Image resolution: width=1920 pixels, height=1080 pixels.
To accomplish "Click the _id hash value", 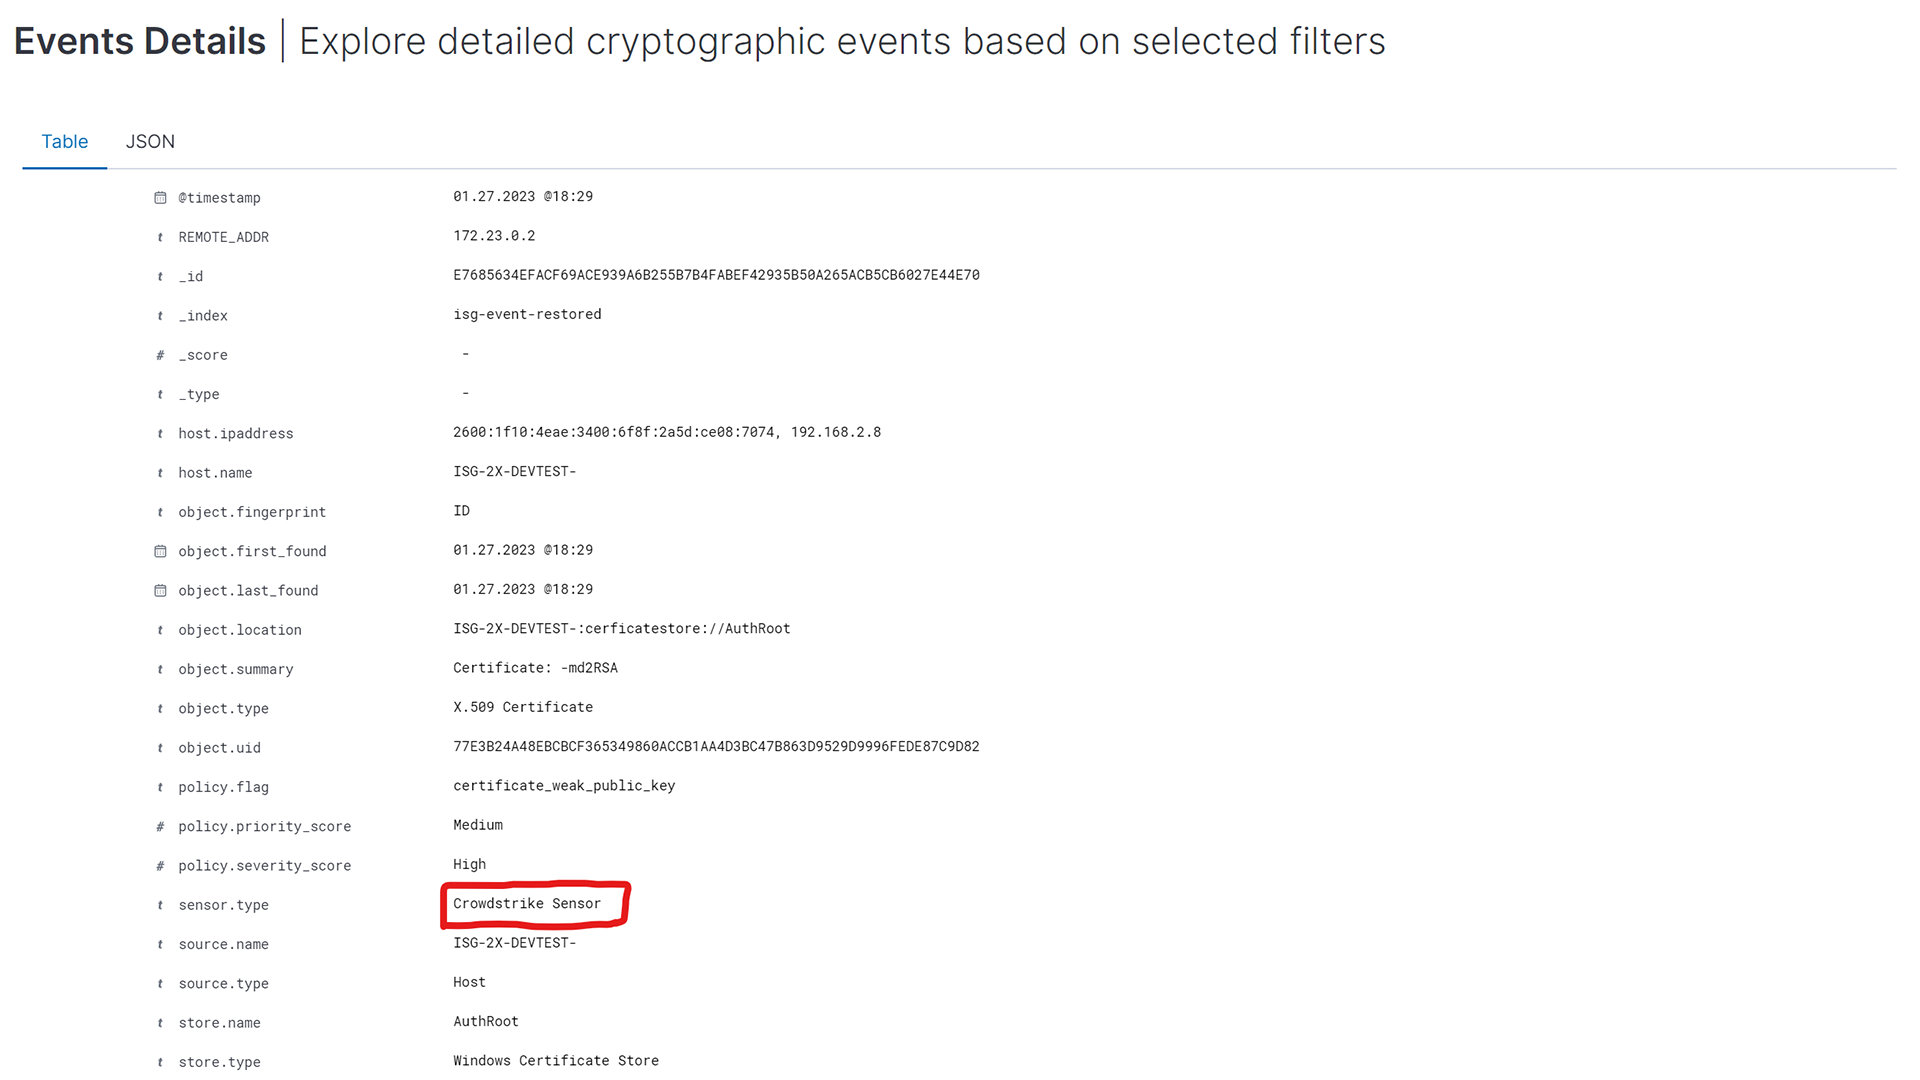I will pyautogui.click(x=716, y=275).
